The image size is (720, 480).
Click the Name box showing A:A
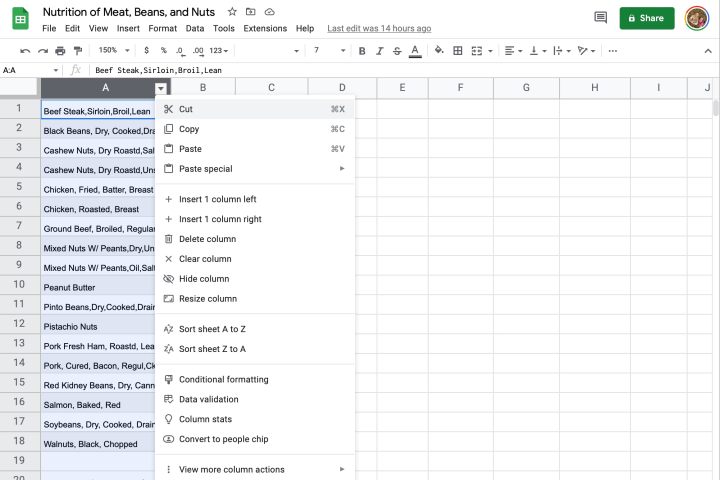click(x=30, y=70)
